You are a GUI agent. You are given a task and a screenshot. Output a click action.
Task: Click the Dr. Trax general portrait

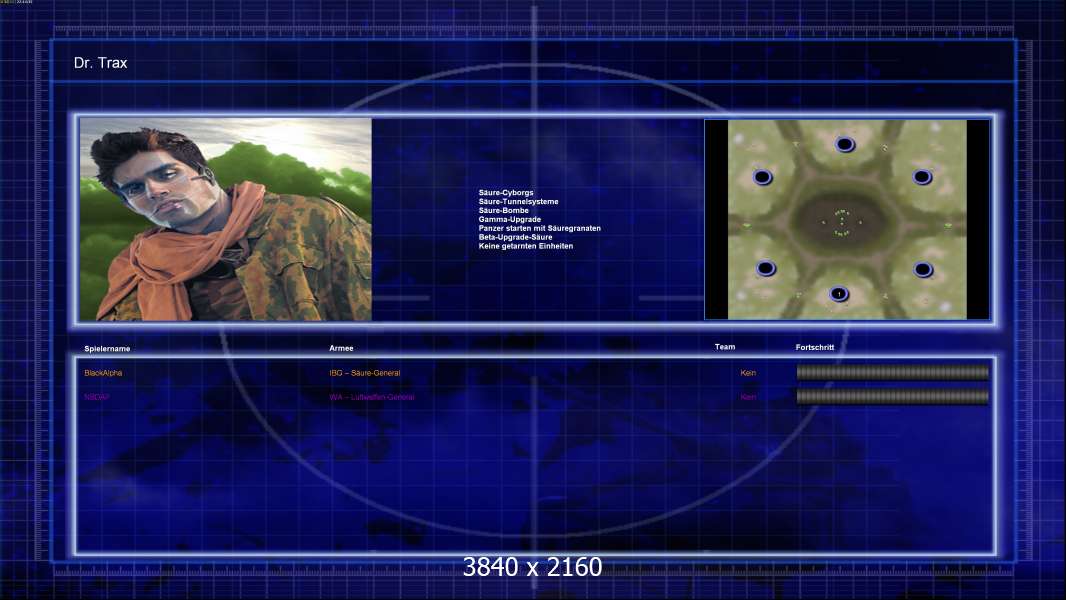coord(226,219)
